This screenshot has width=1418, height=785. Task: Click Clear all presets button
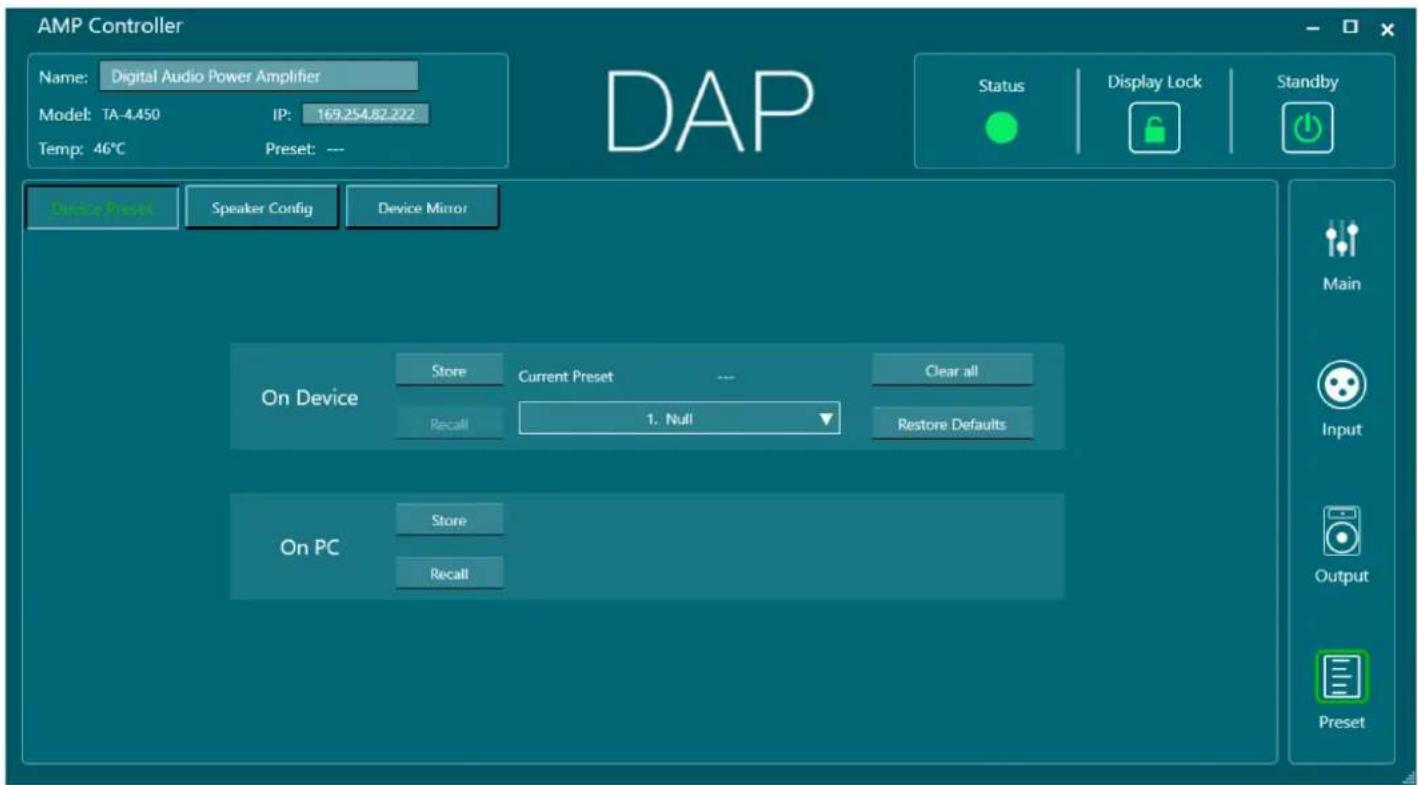click(x=952, y=371)
